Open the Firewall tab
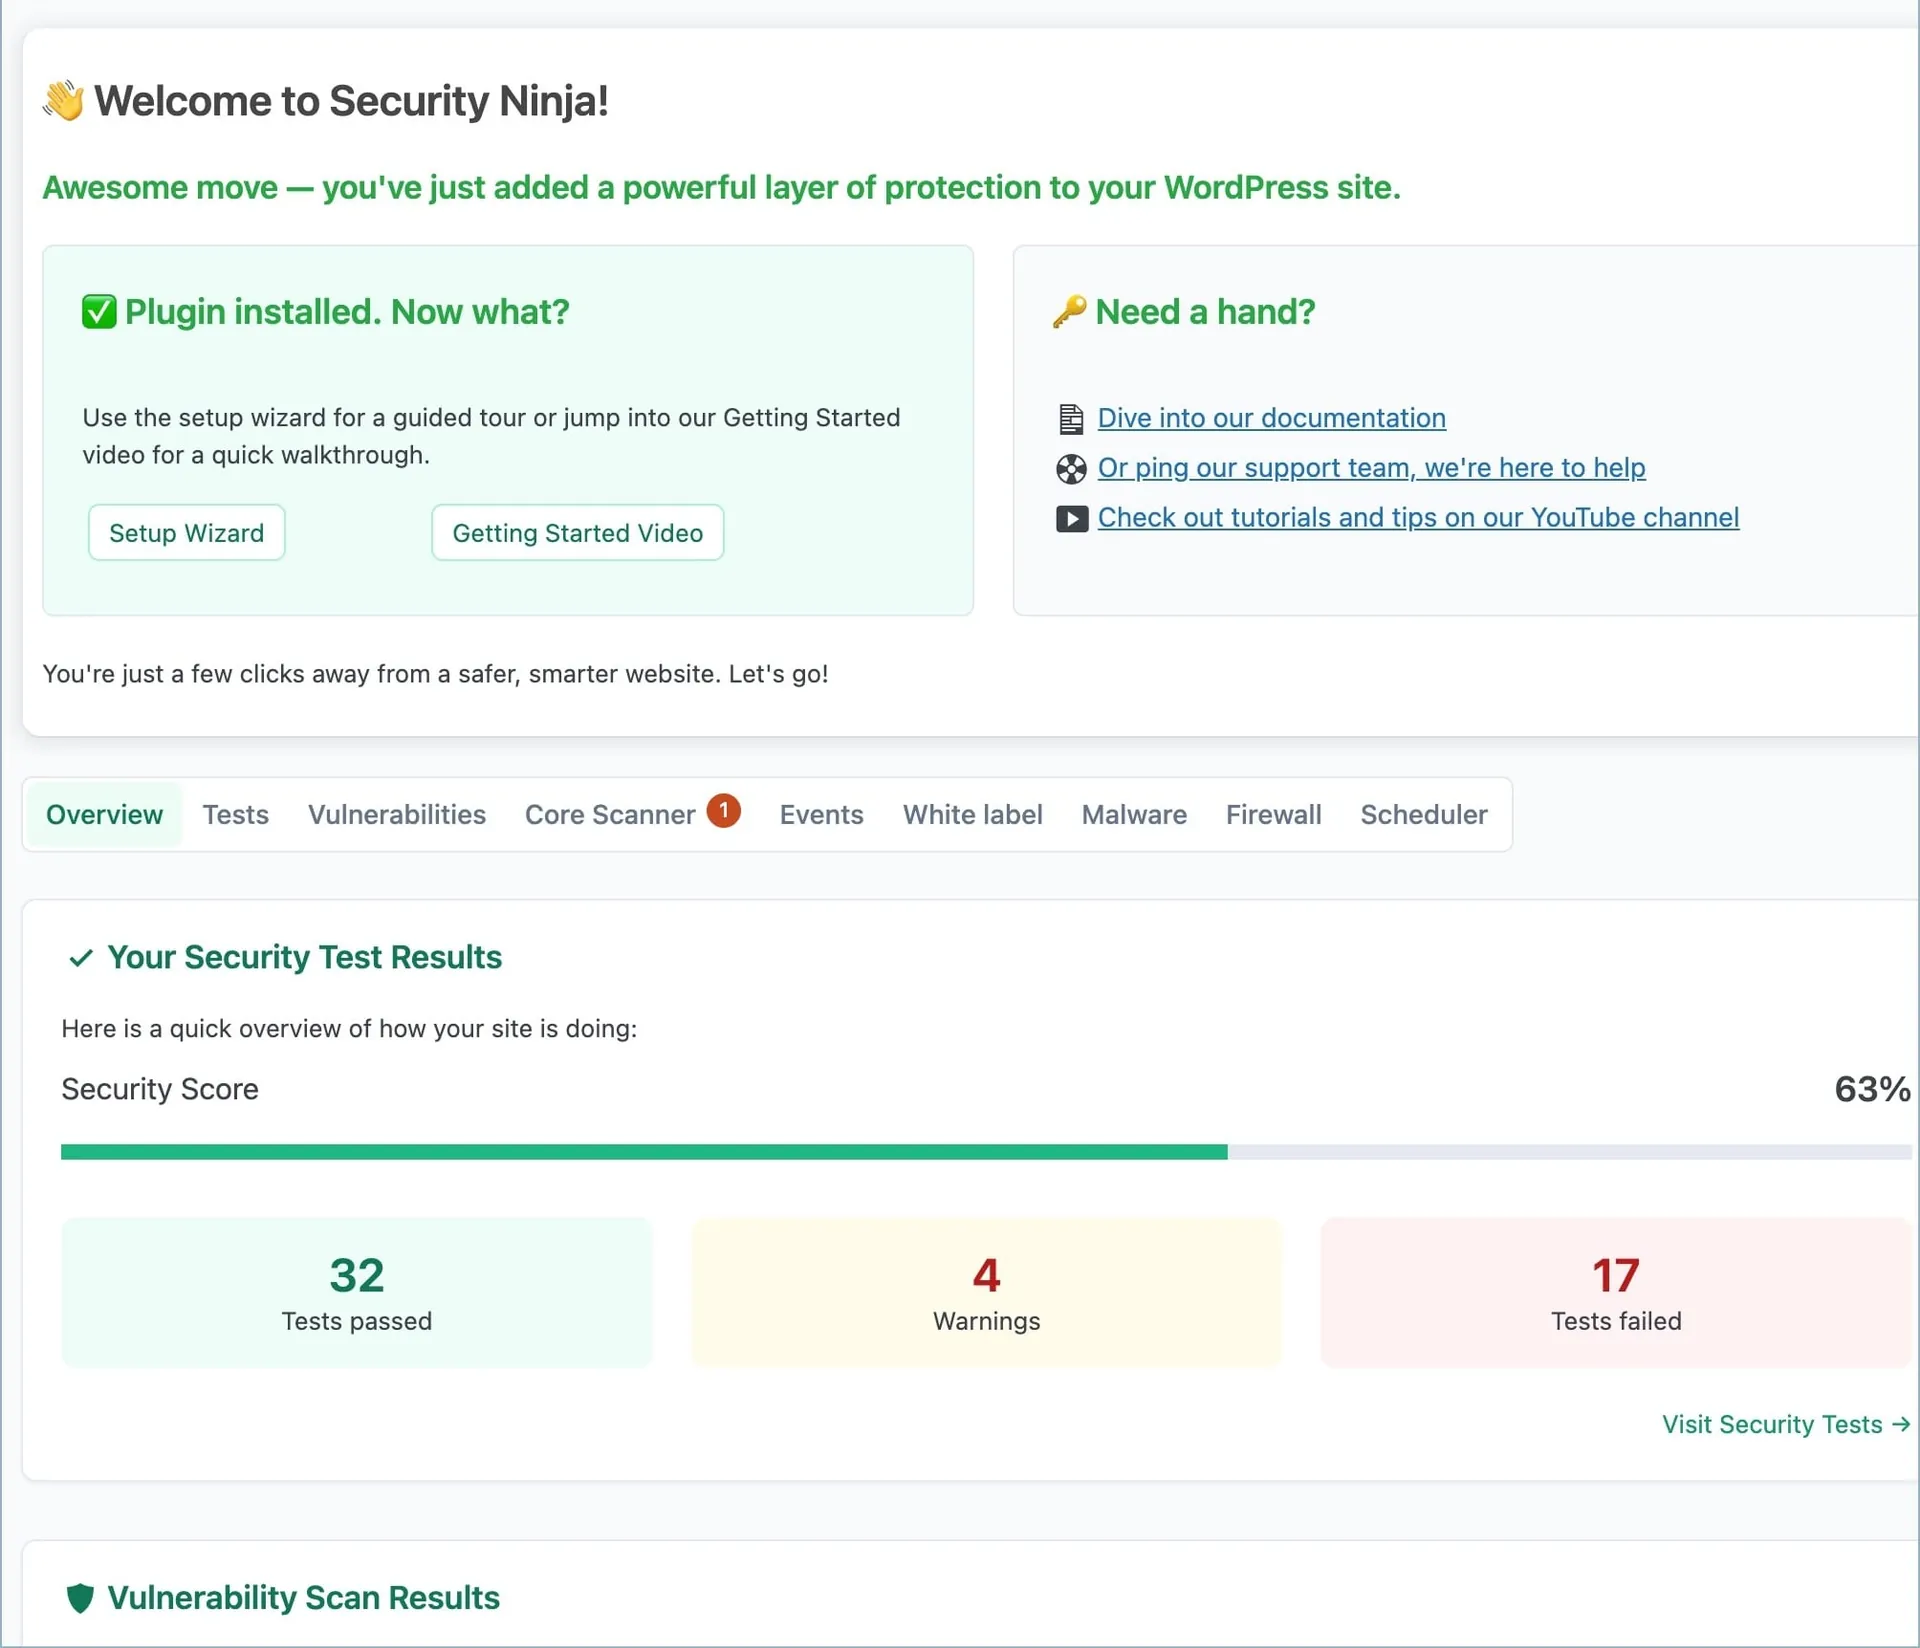1920x1648 pixels. (1273, 815)
